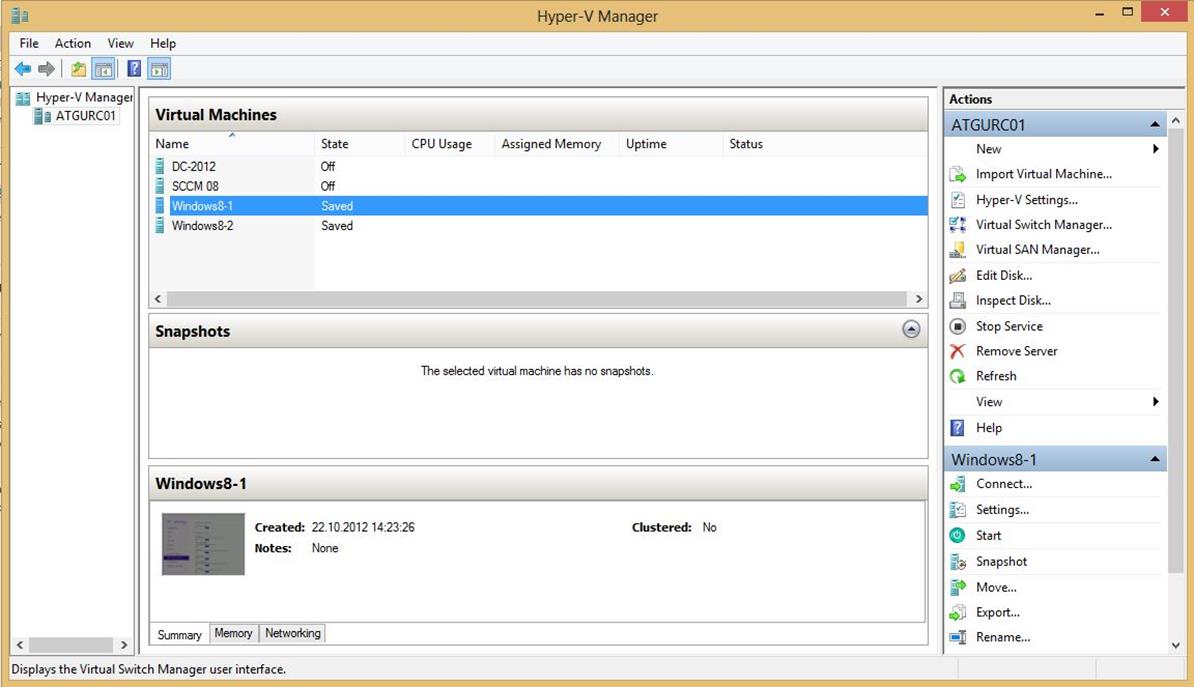Click the Import Virtual Machine icon
This screenshot has height=687, width=1194.
click(x=957, y=174)
